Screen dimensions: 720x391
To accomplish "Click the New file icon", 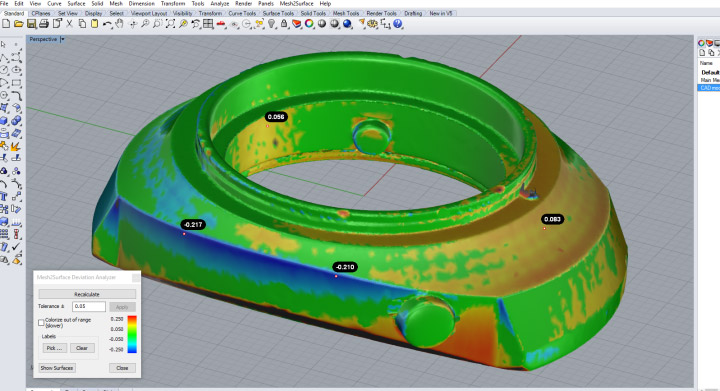I will click(6, 24).
